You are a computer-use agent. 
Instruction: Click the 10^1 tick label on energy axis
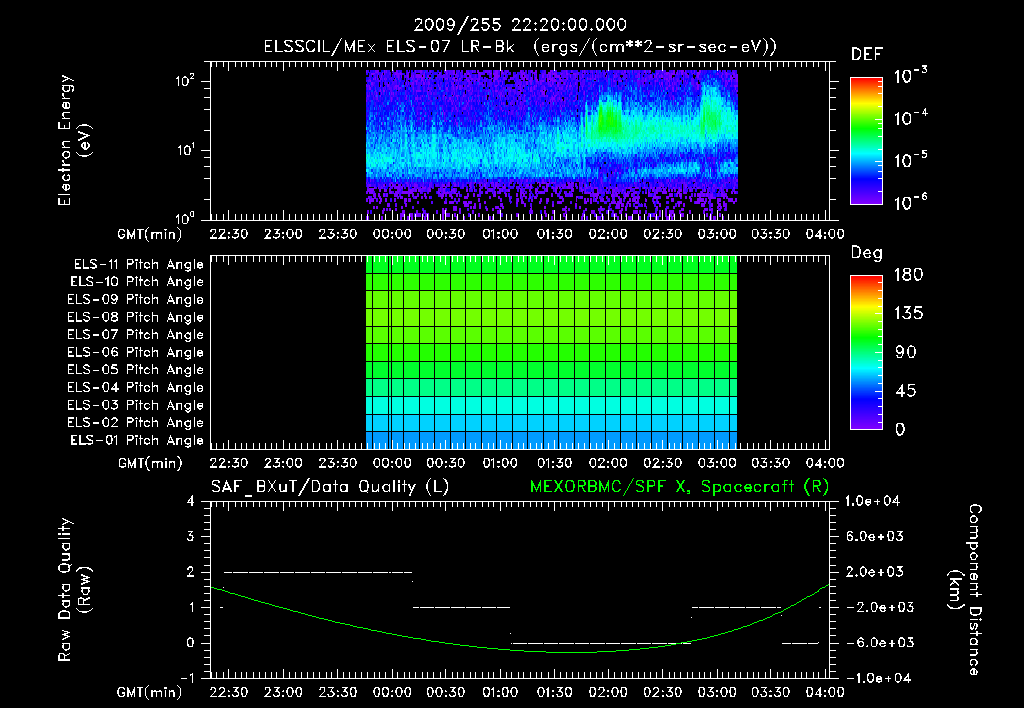click(185, 150)
